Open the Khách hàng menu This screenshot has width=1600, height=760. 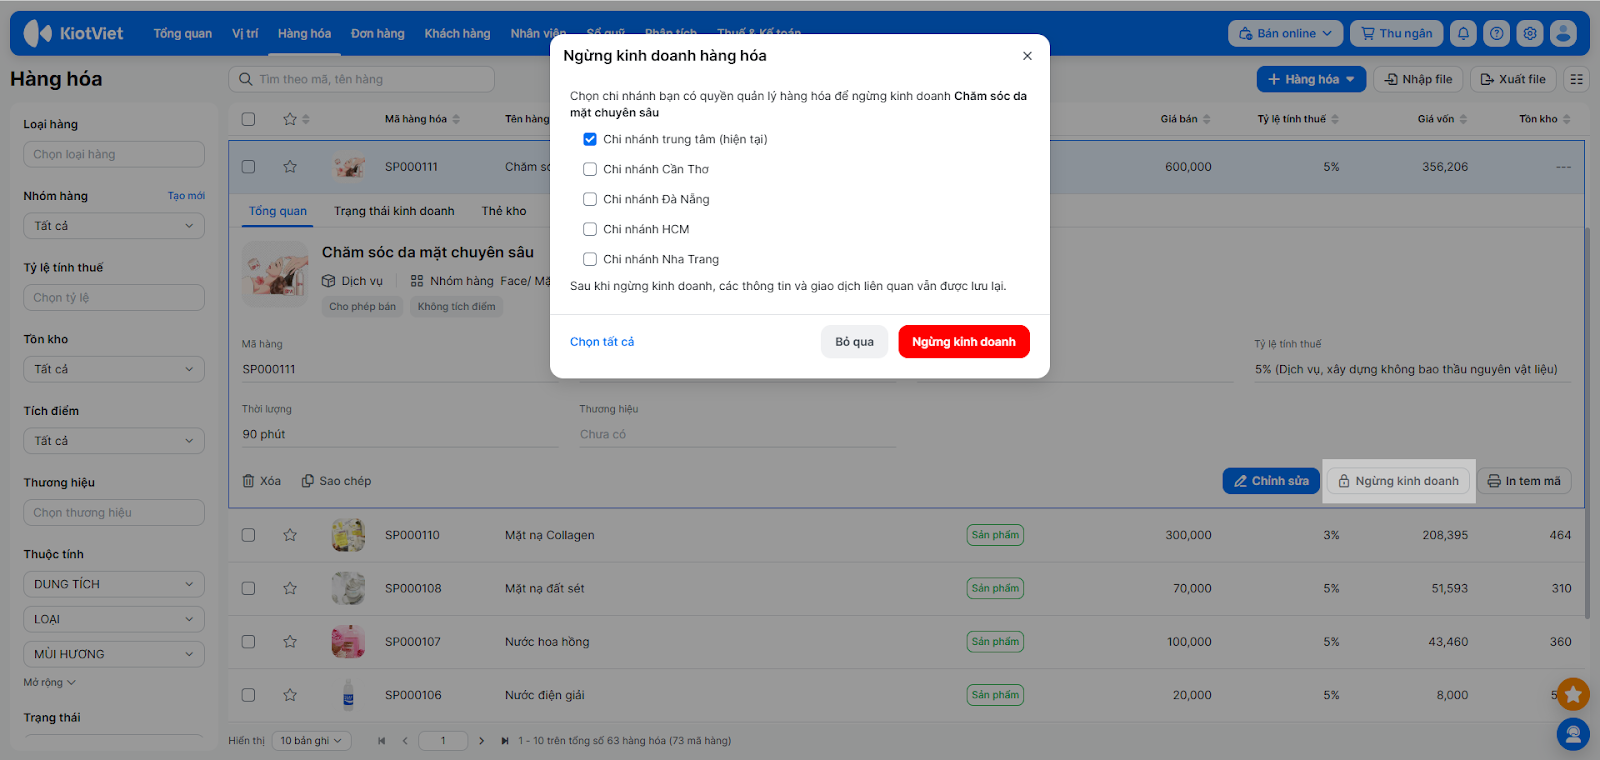click(x=457, y=33)
